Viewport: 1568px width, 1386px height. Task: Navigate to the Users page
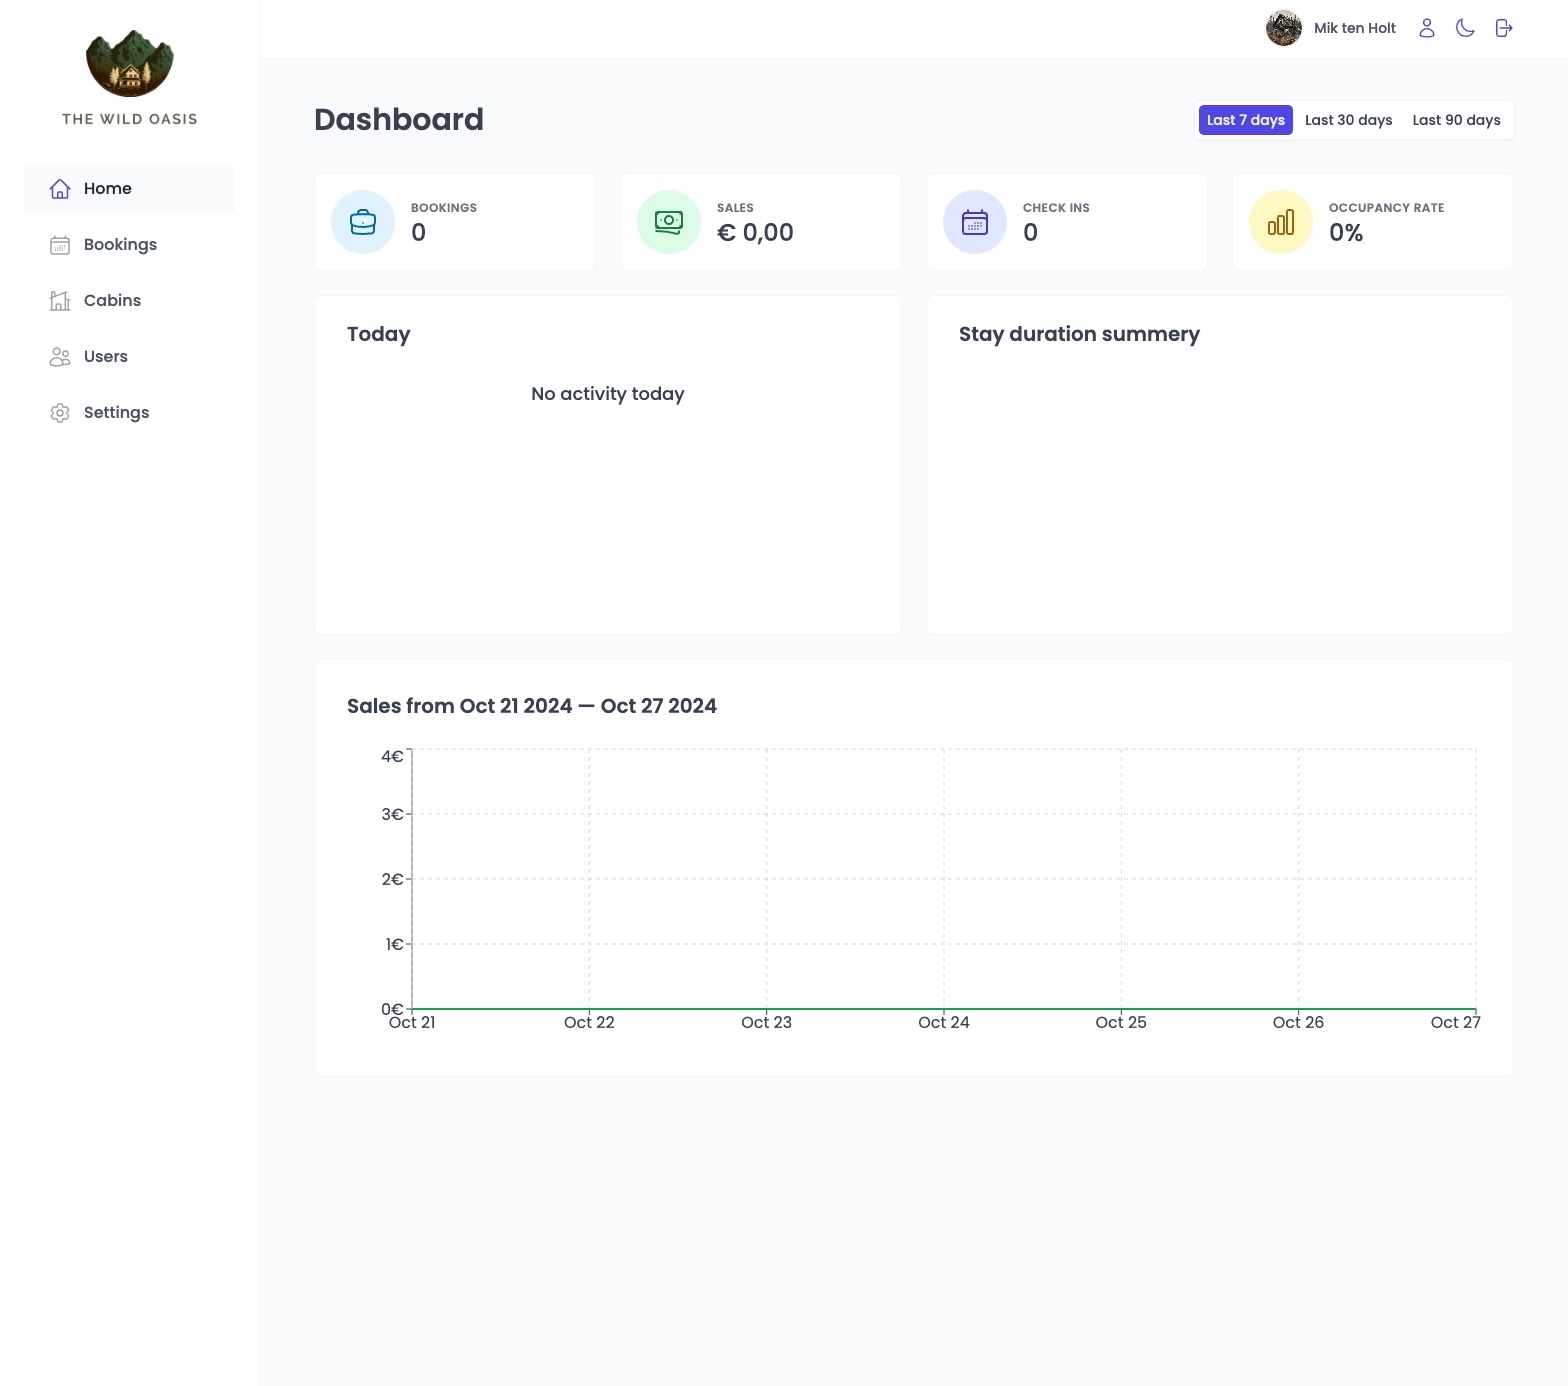point(129,357)
